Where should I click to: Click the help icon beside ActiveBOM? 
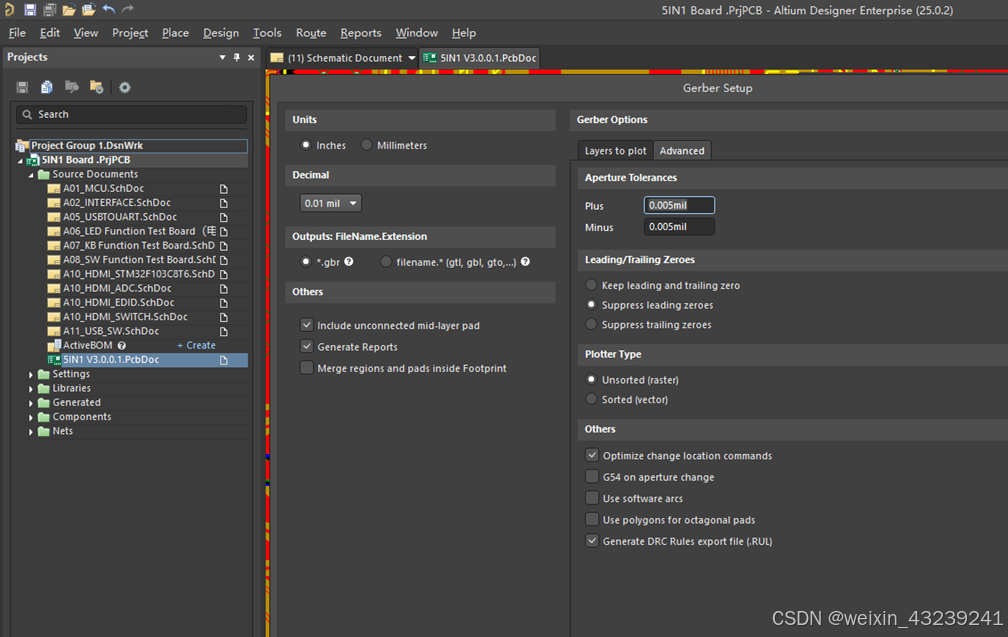tap(122, 346)
